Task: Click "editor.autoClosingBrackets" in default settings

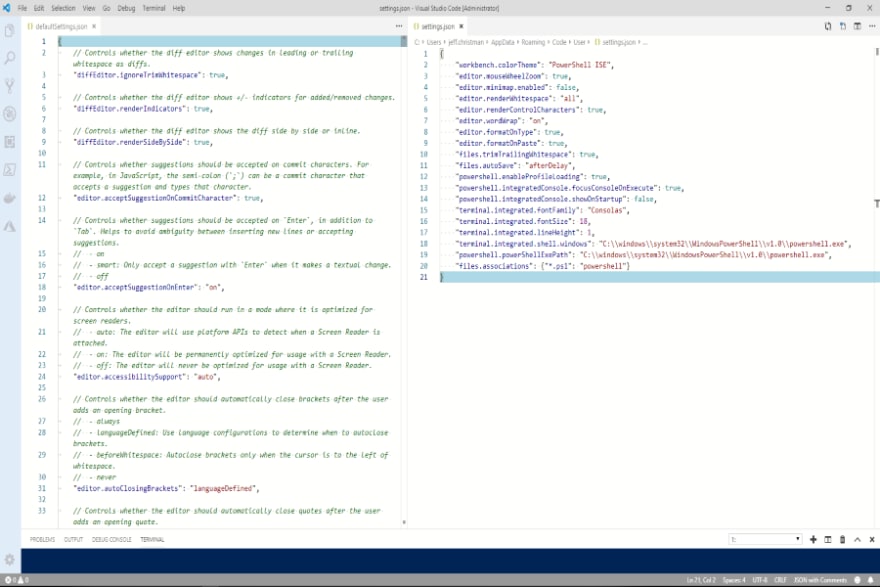Action: (166, 488)
